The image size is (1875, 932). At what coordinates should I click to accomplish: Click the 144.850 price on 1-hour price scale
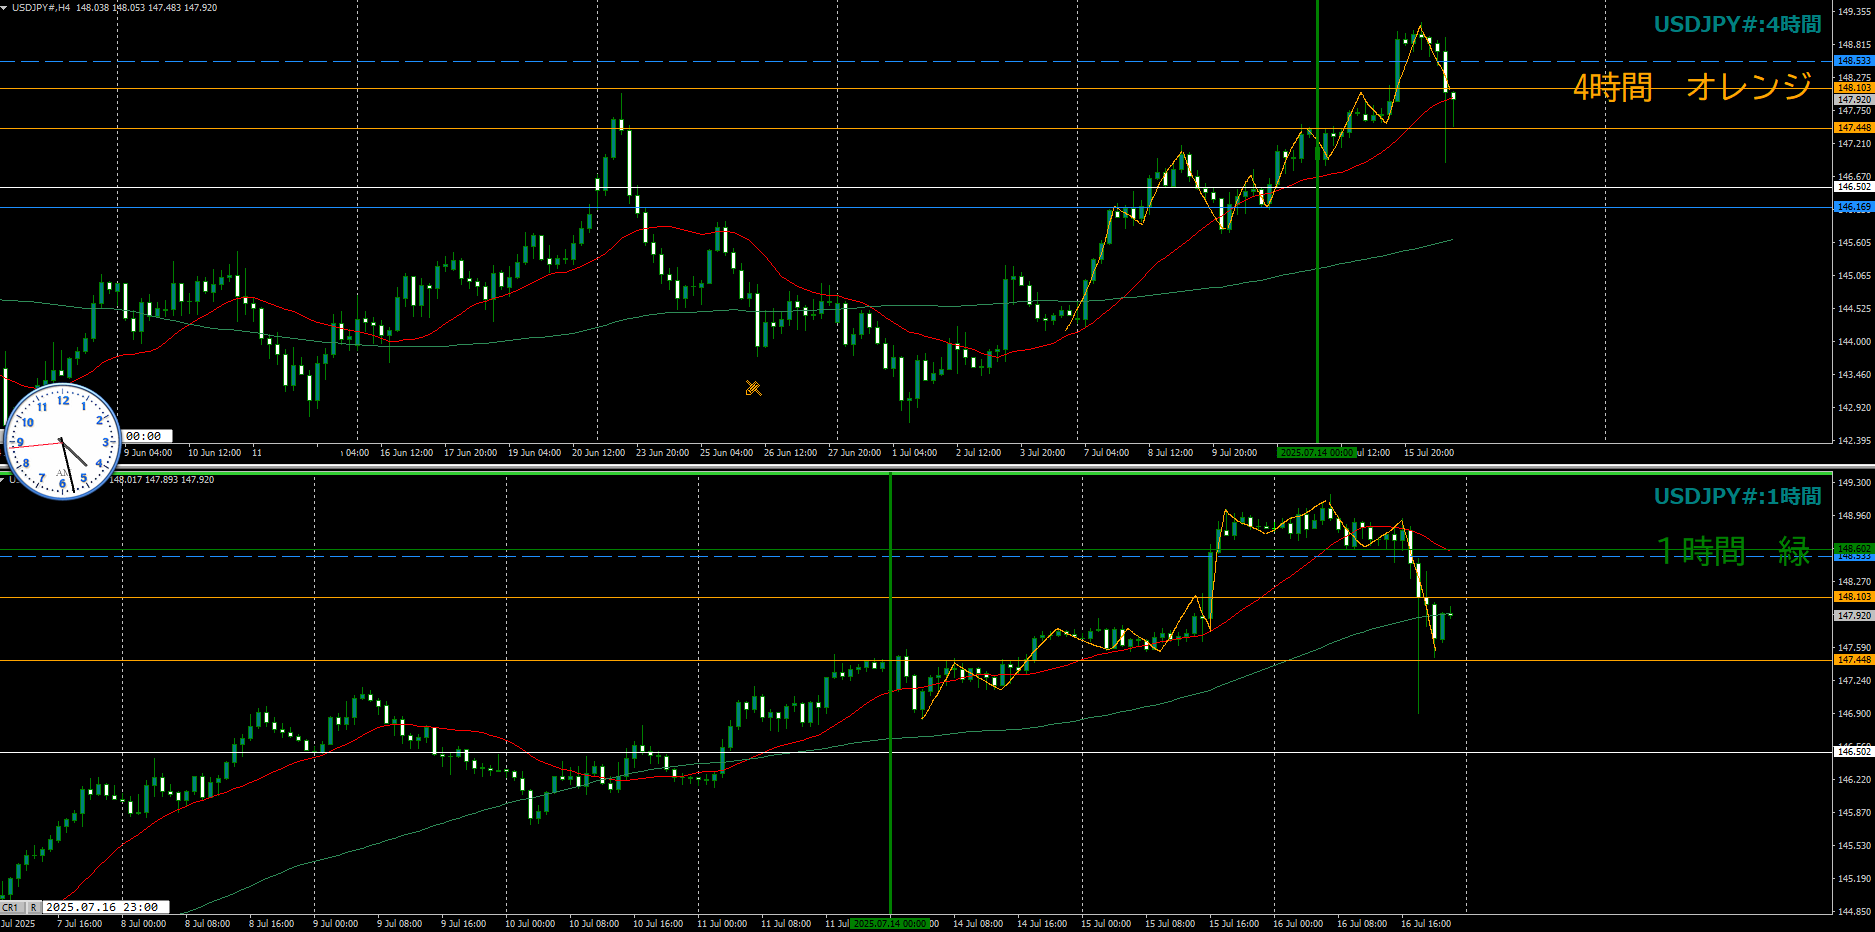click(x=1854, y=912)
